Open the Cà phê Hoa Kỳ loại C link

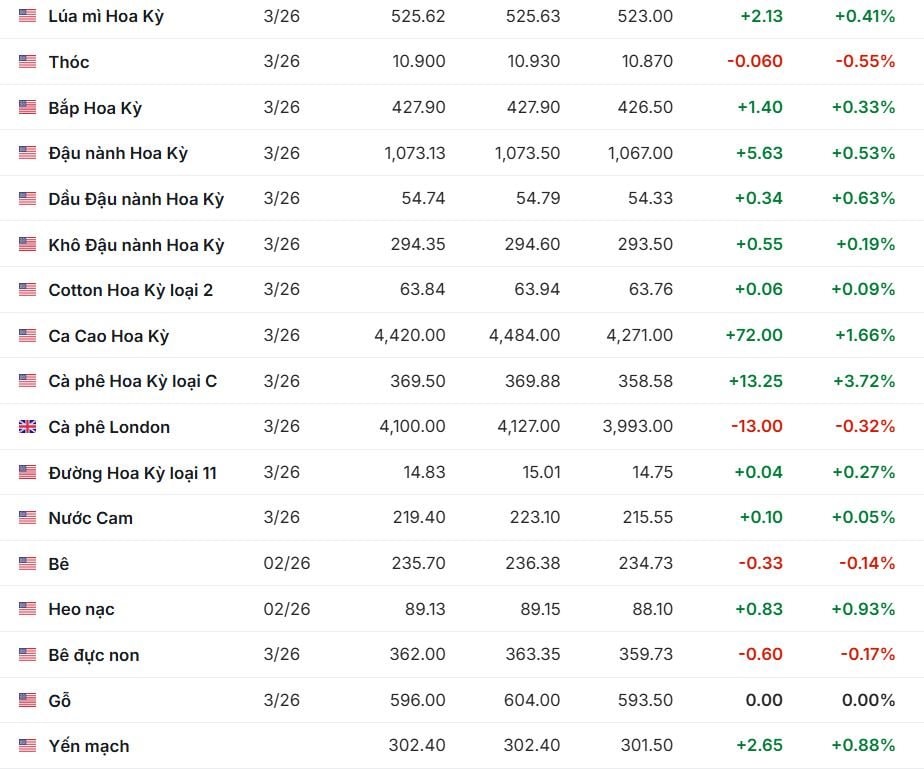(132, 381)
